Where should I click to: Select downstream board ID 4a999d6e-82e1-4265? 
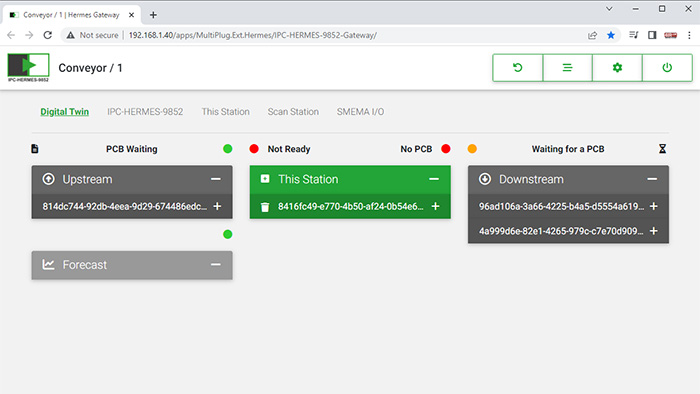coord(561,231)
